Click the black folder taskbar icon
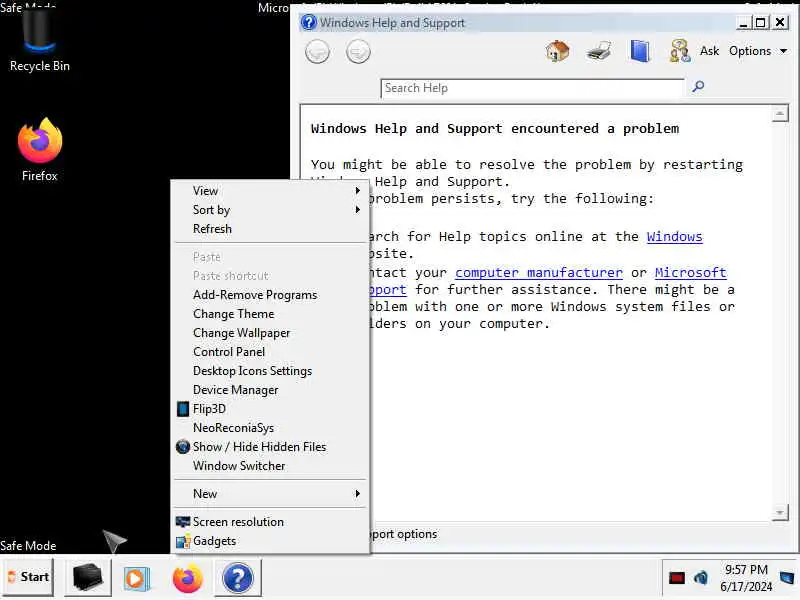 pos(88,578)
